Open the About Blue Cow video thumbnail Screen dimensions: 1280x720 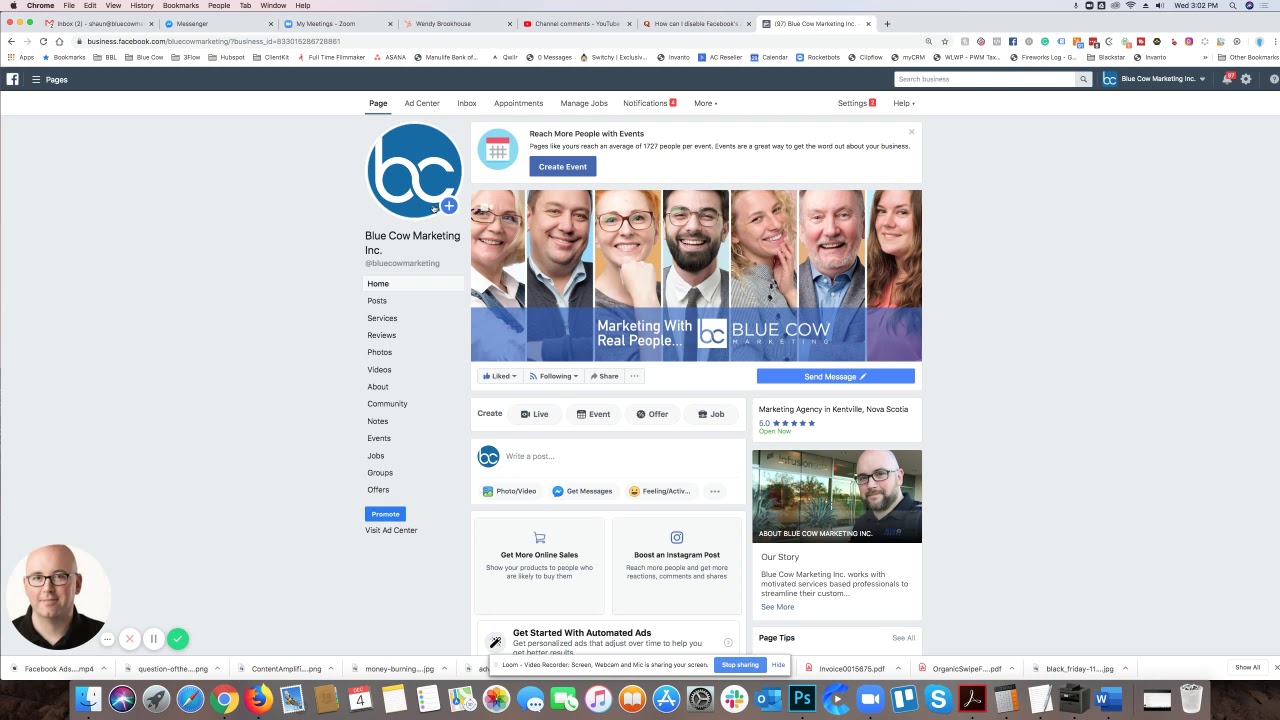pyautogui.click(x=837, y=496)
